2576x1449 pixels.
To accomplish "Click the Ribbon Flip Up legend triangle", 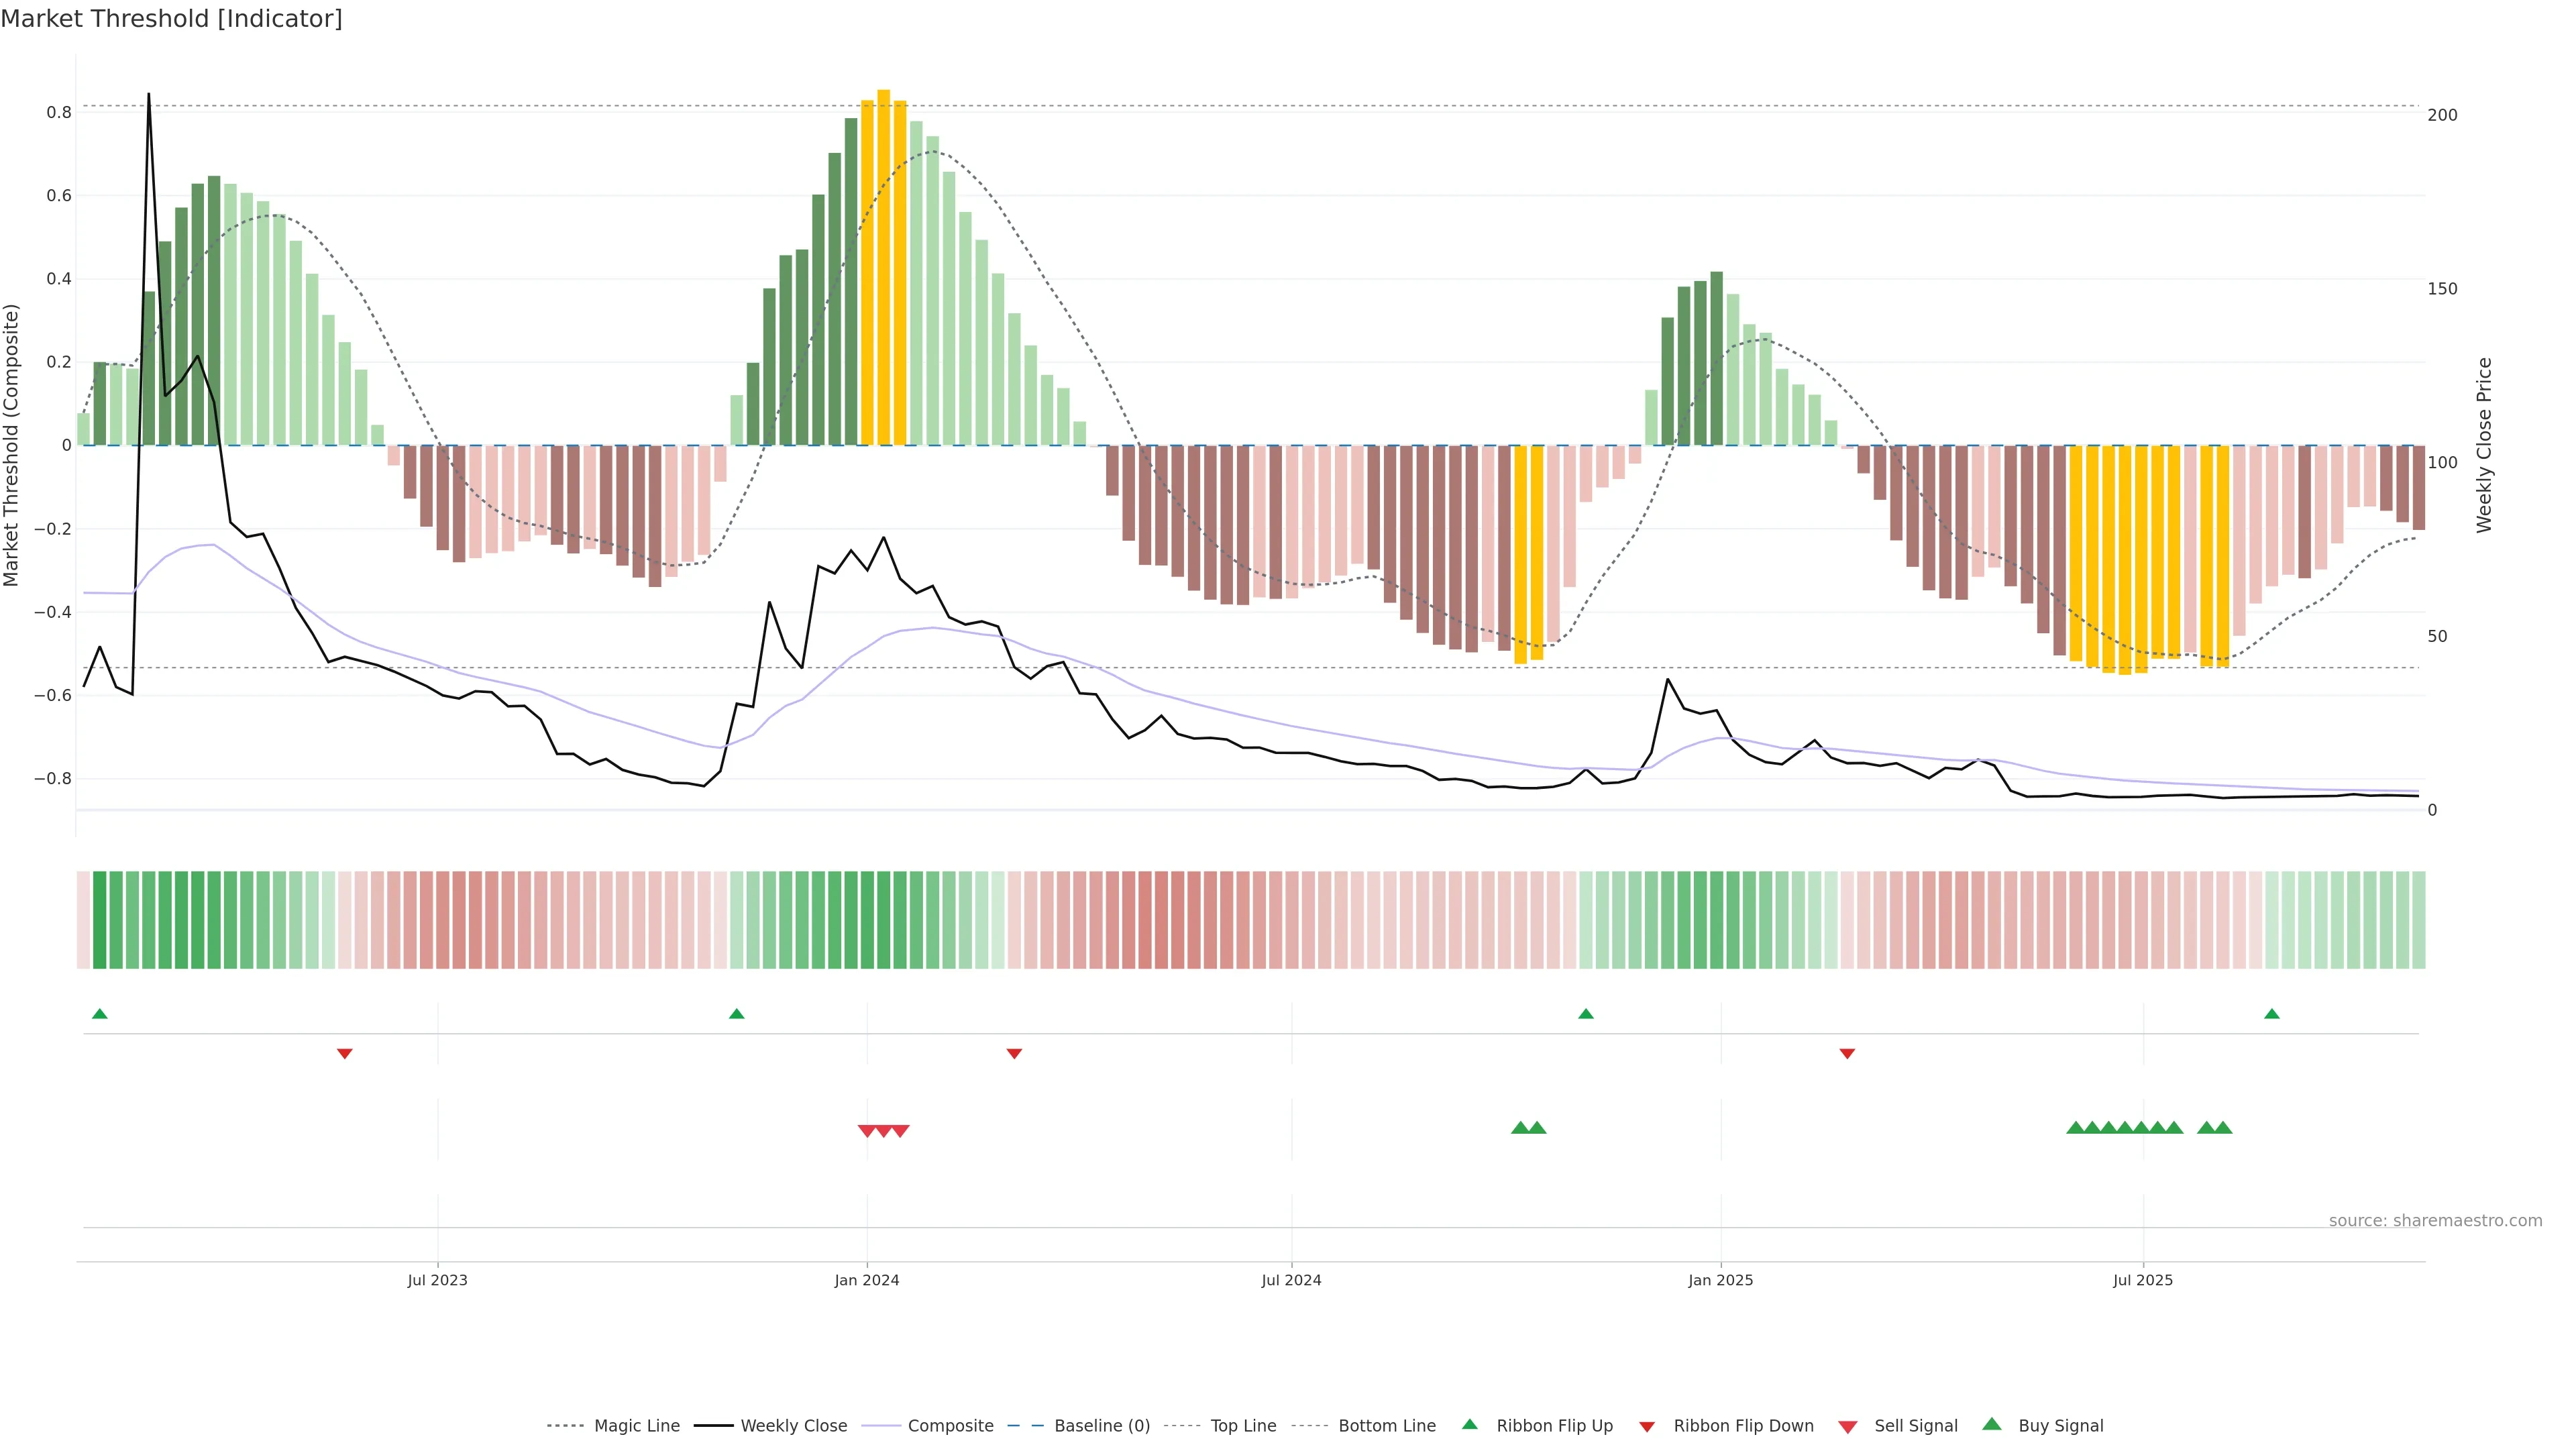I will (1470, 1424).
